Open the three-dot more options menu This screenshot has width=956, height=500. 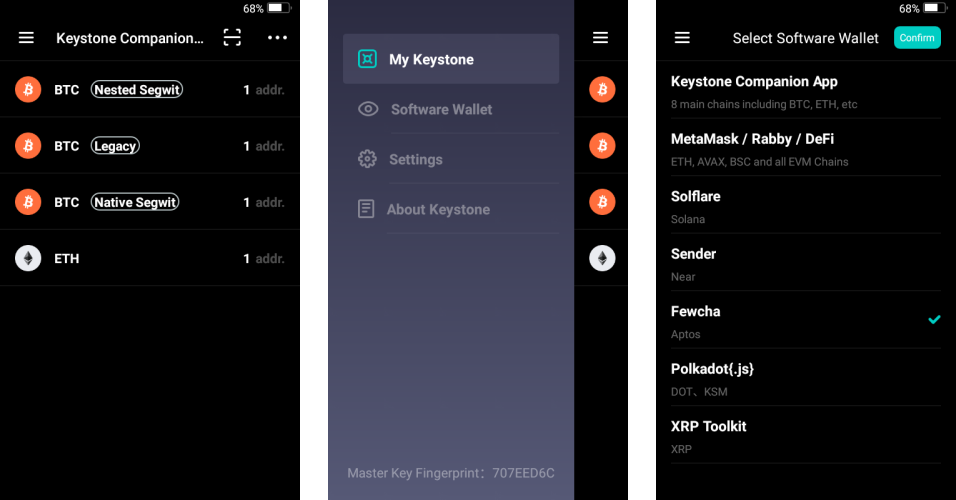277,38
